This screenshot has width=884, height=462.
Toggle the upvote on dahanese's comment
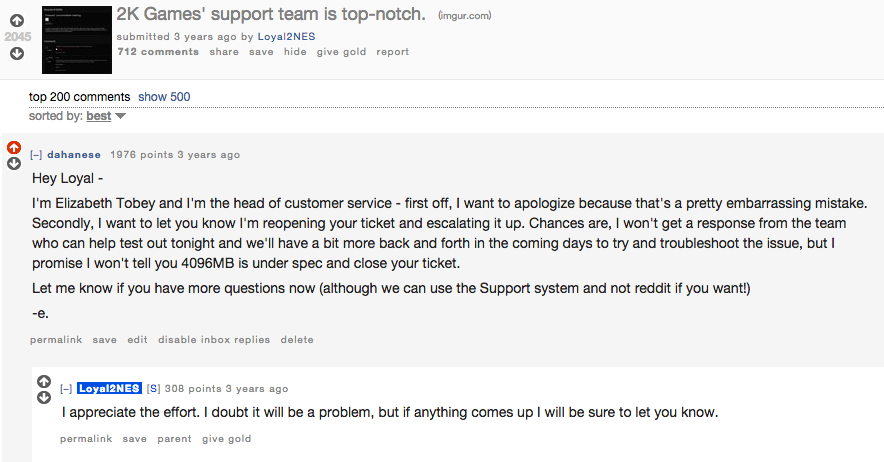pos(14,148)
